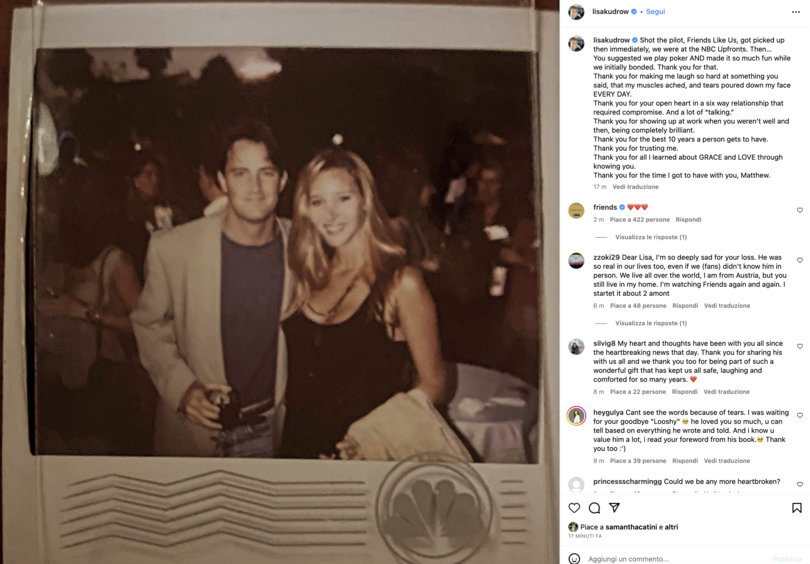The image size is (810, 564).
Task: Follow lisakudrow with Segui link
Action: 656,11
